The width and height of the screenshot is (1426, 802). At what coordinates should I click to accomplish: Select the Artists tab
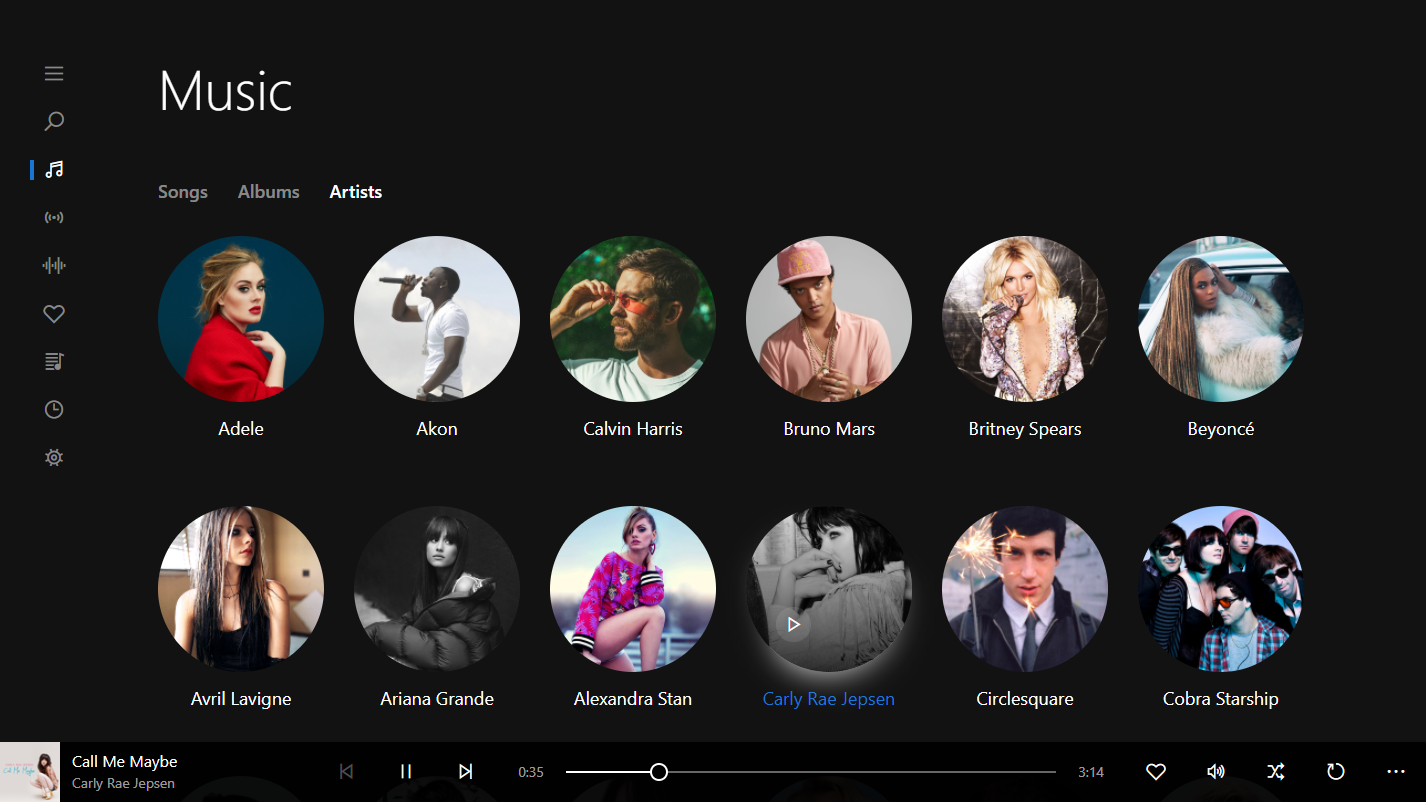(356, 192)
